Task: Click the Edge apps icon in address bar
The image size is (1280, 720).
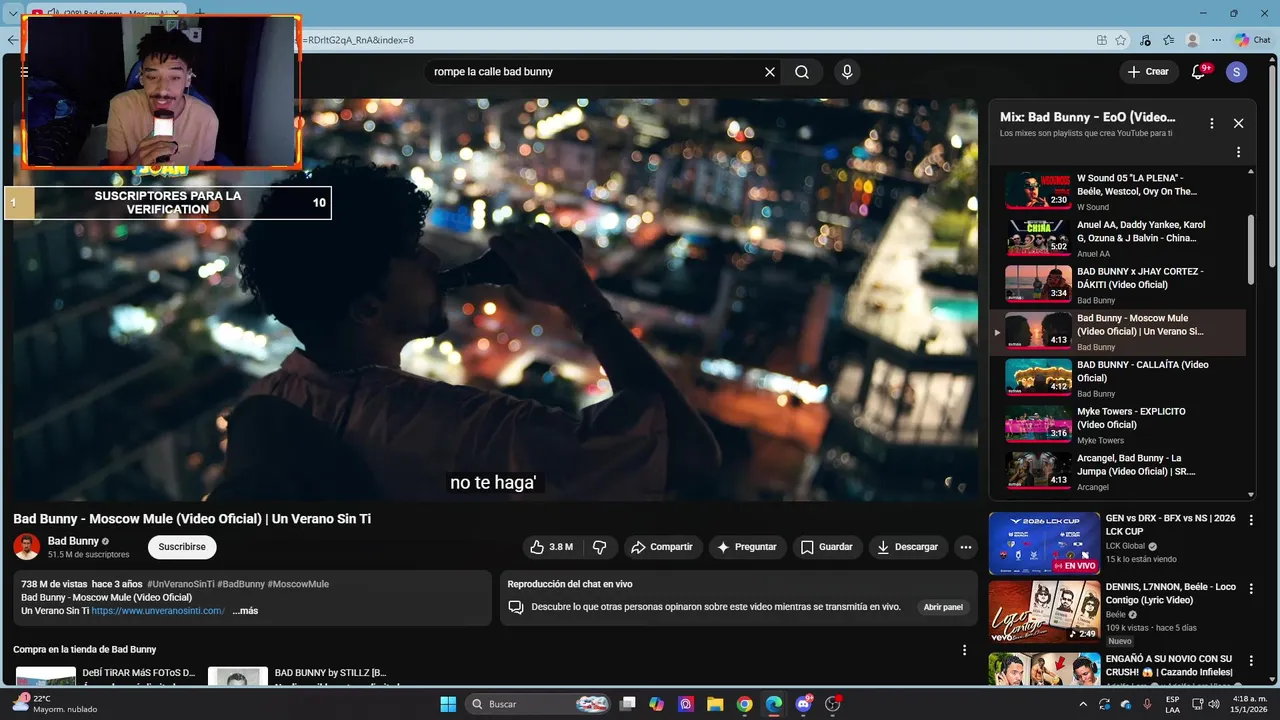Action: (1102, 40)
